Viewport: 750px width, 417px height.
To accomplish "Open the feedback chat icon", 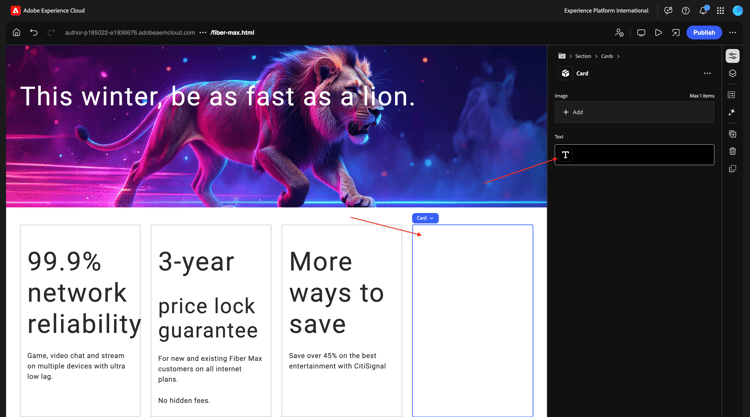I will [668, 11].
